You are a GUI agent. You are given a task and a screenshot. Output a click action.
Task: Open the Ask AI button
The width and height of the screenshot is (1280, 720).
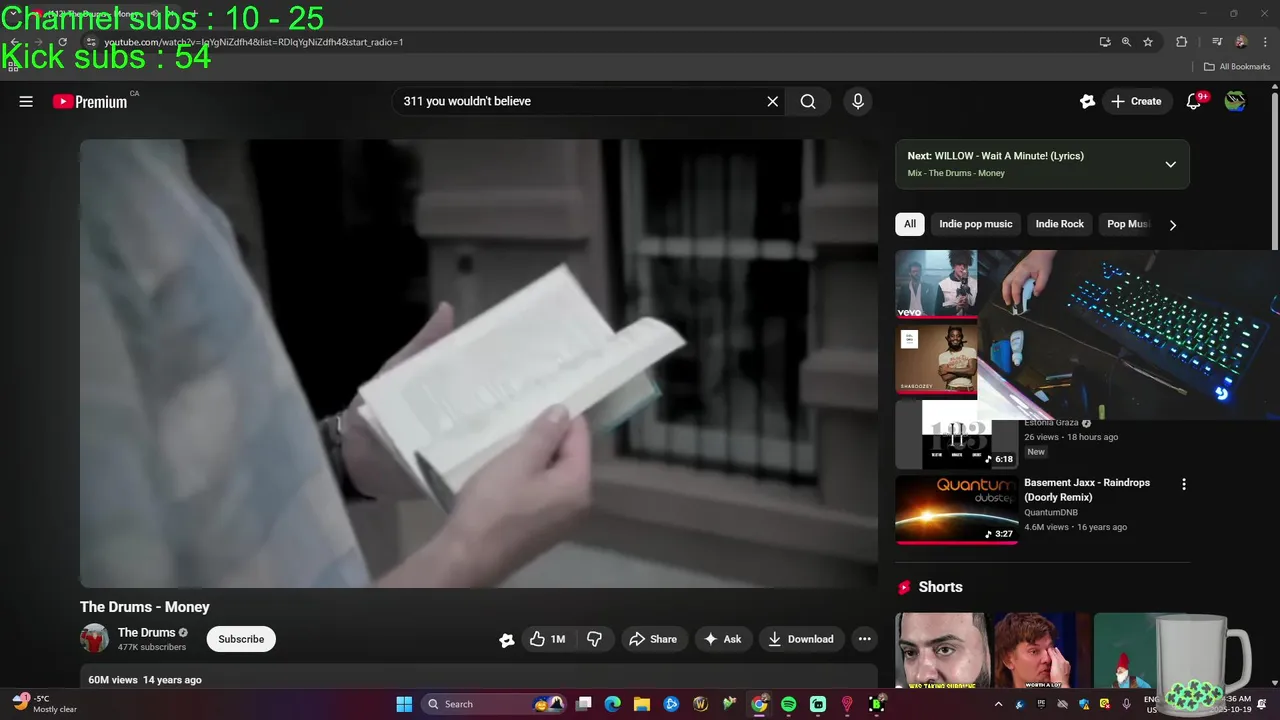coord(722,639)
